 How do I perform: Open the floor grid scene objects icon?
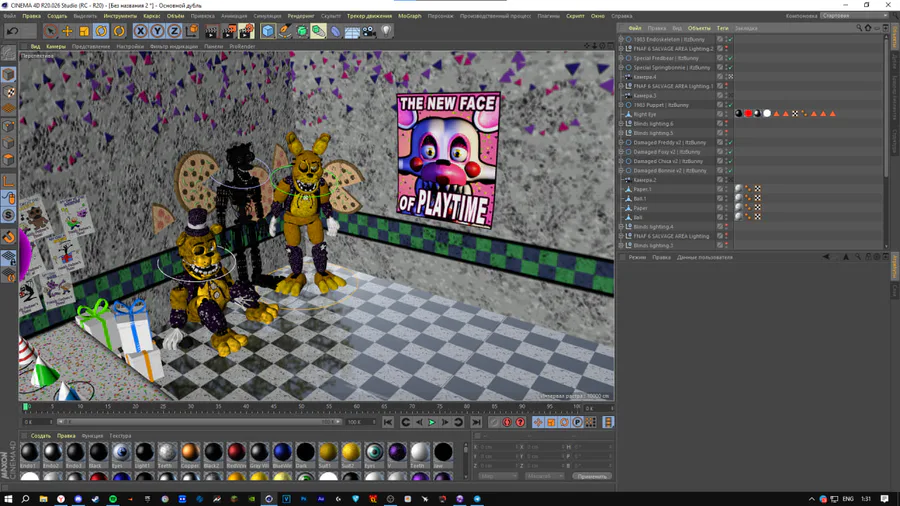(x=352, y=31)
